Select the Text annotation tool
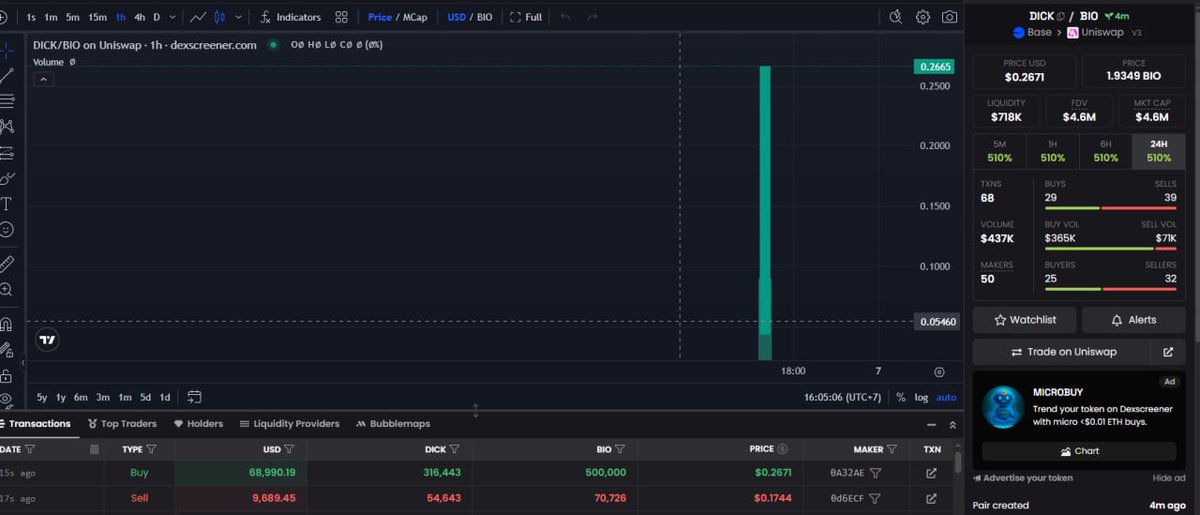 [6, 204]
